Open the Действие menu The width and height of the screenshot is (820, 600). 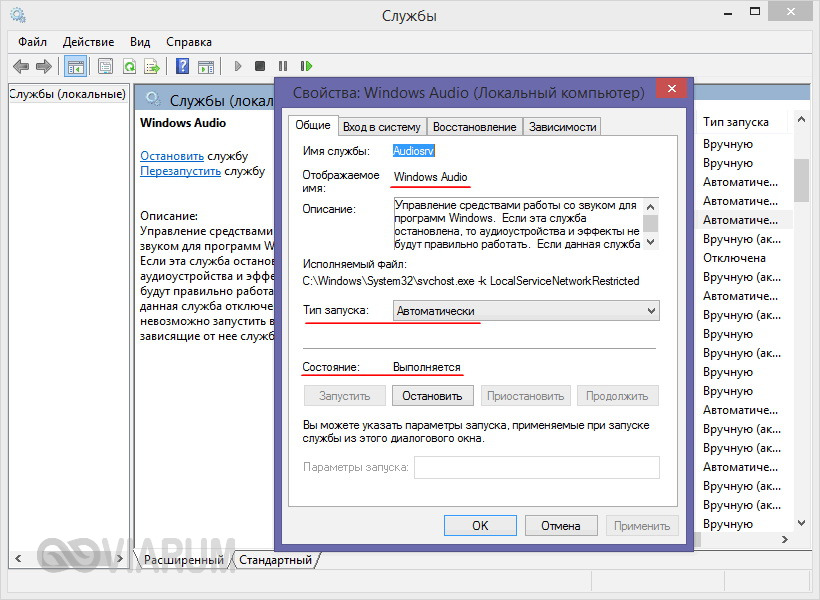(88, 42)
